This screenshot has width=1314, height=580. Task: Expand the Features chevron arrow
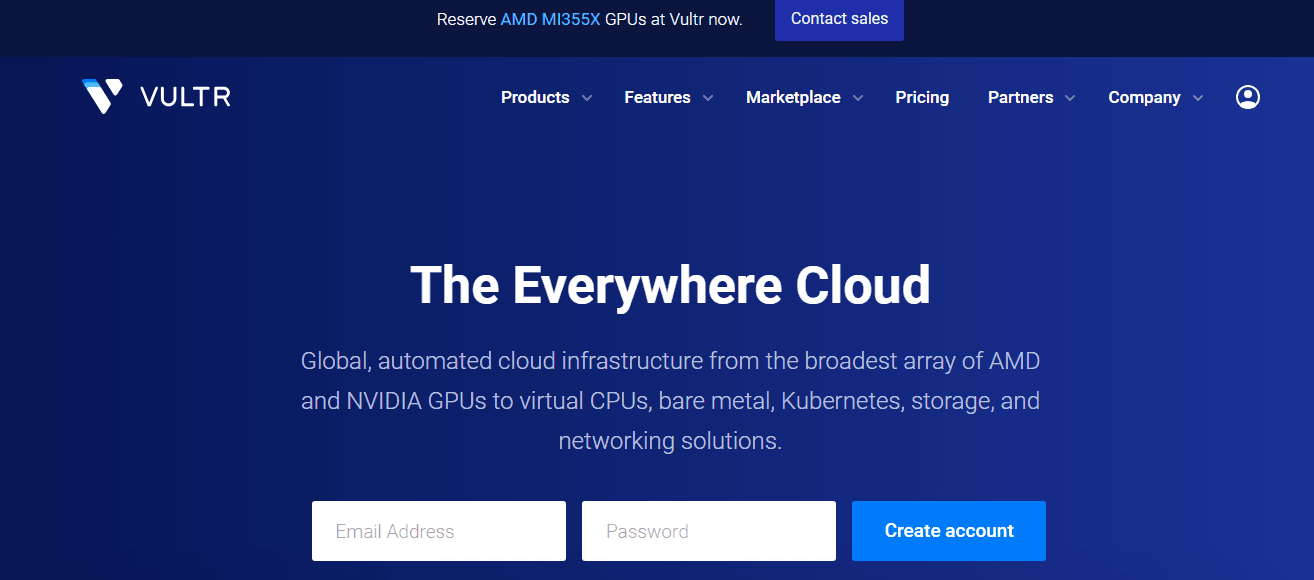pos(708,98)
